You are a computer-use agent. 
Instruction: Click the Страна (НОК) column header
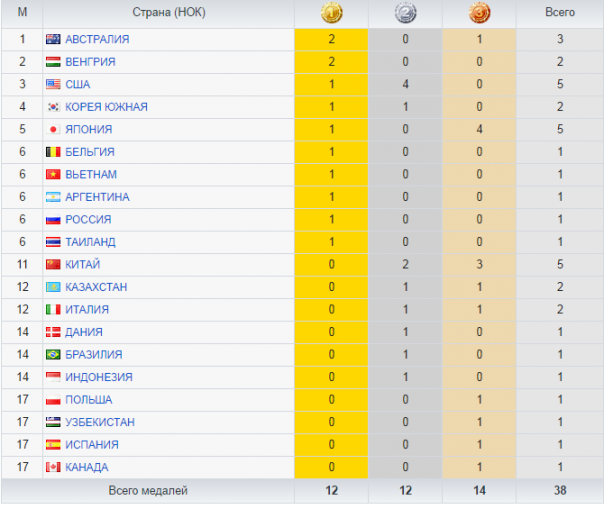(168, 13)
